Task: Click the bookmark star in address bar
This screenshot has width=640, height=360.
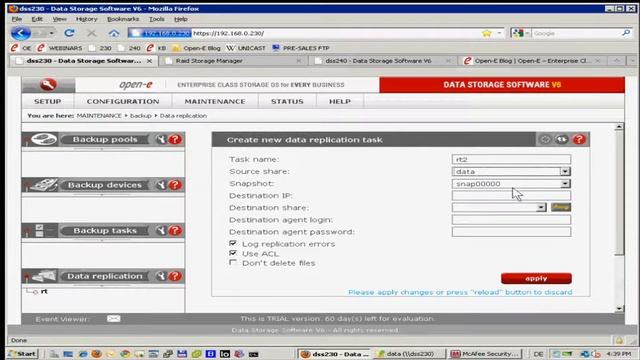Action: (487, 33)
